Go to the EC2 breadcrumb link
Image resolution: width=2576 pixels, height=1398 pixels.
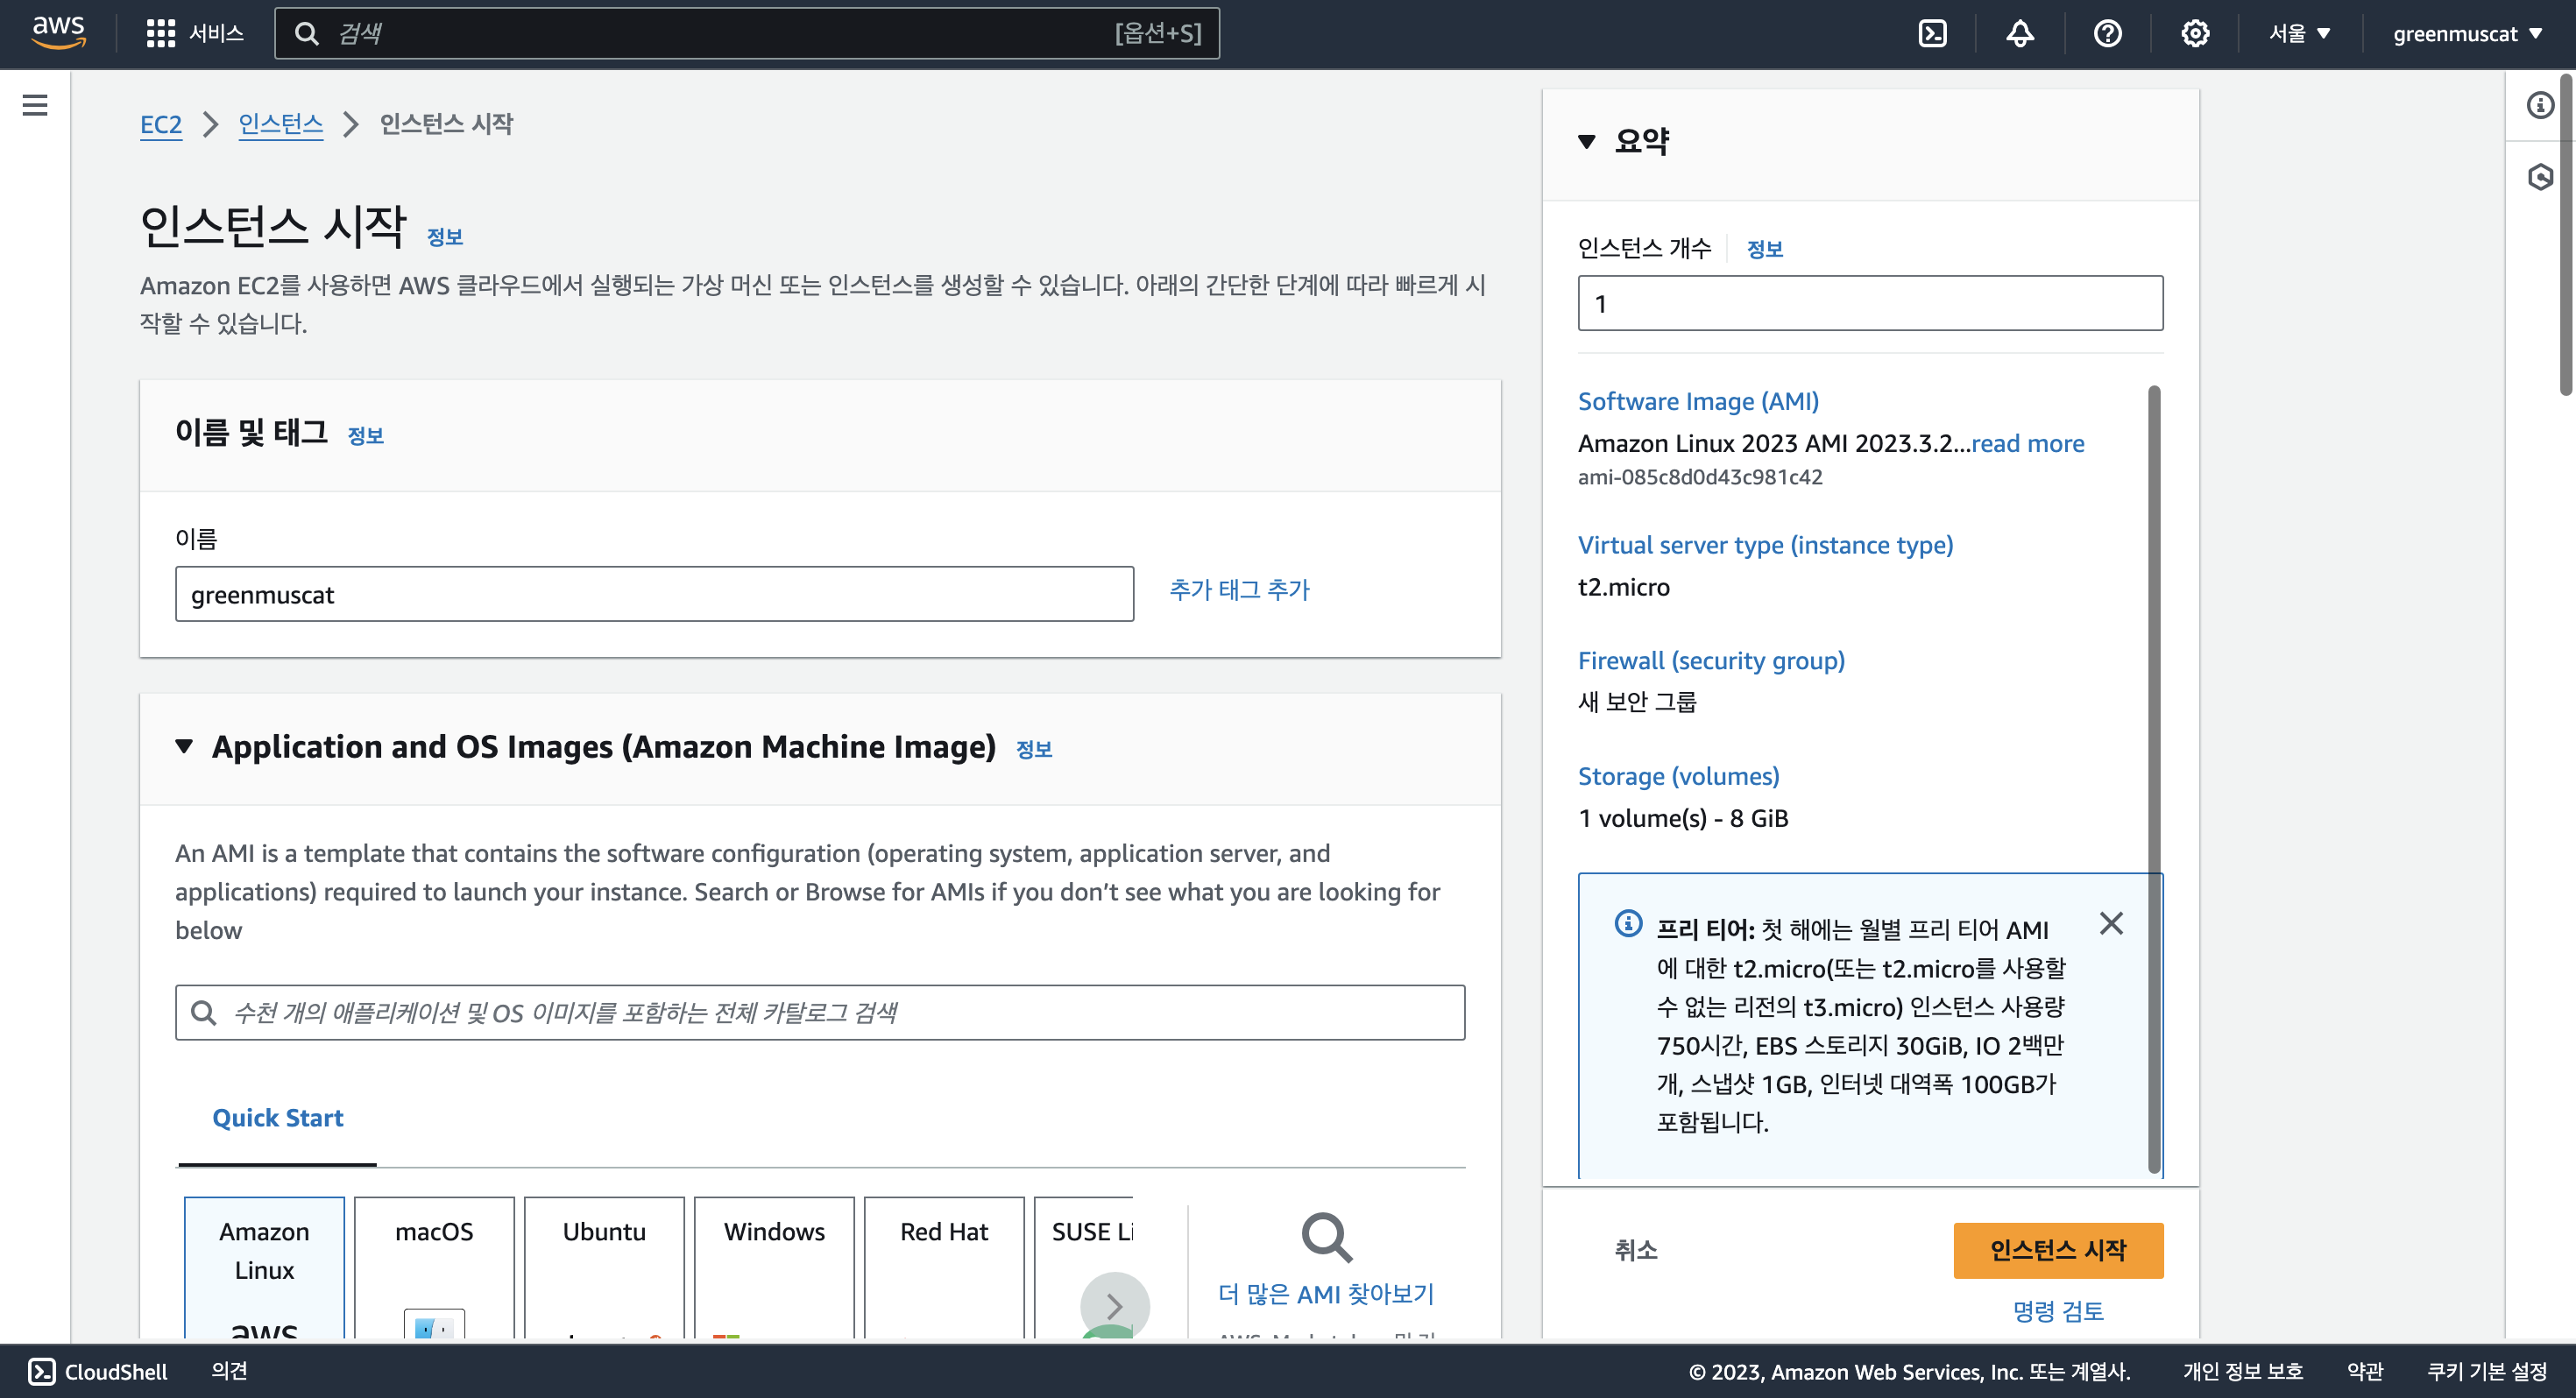[161, 125]
